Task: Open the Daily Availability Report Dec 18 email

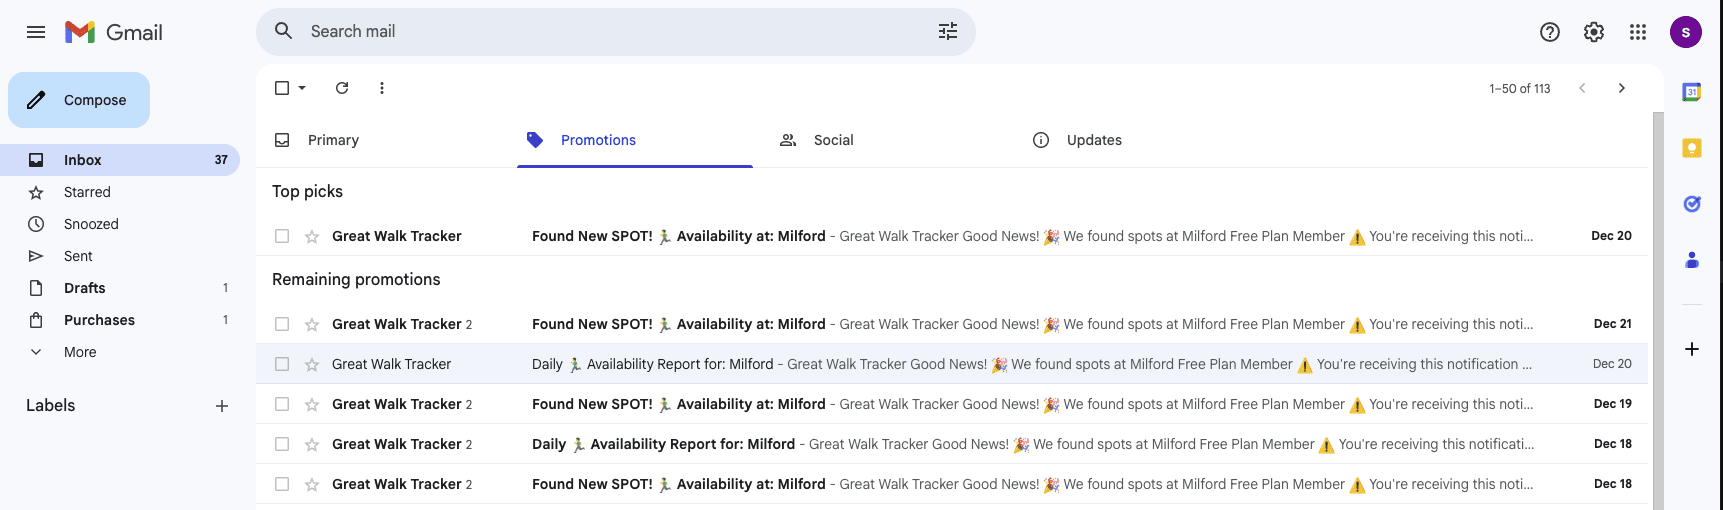Action: (x=952, y=444)
